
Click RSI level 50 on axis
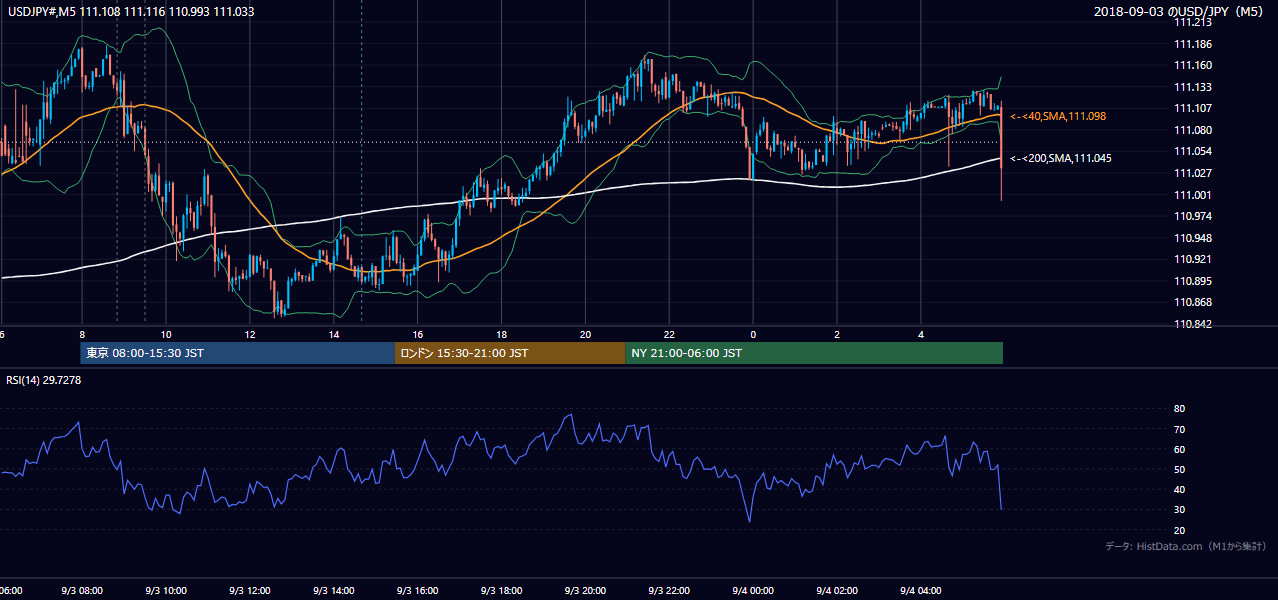(1179, 469)
